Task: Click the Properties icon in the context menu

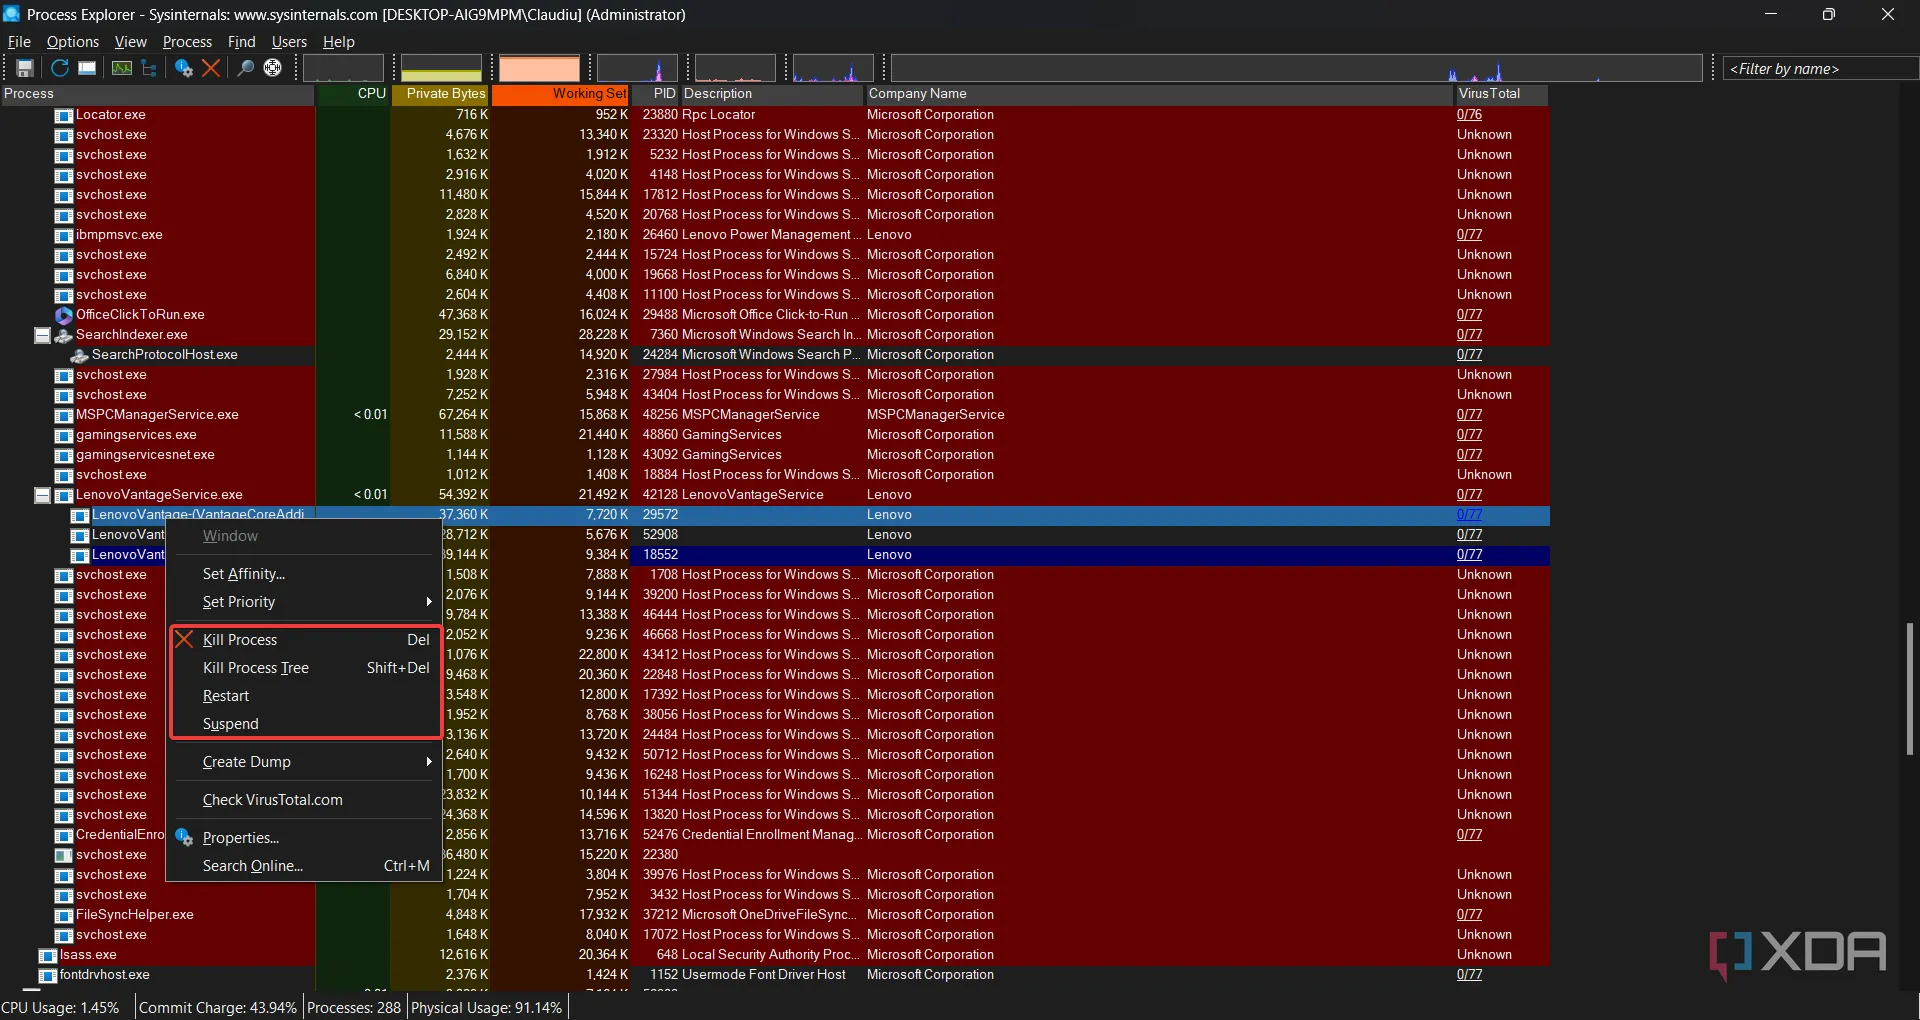Action: [184, 838]
